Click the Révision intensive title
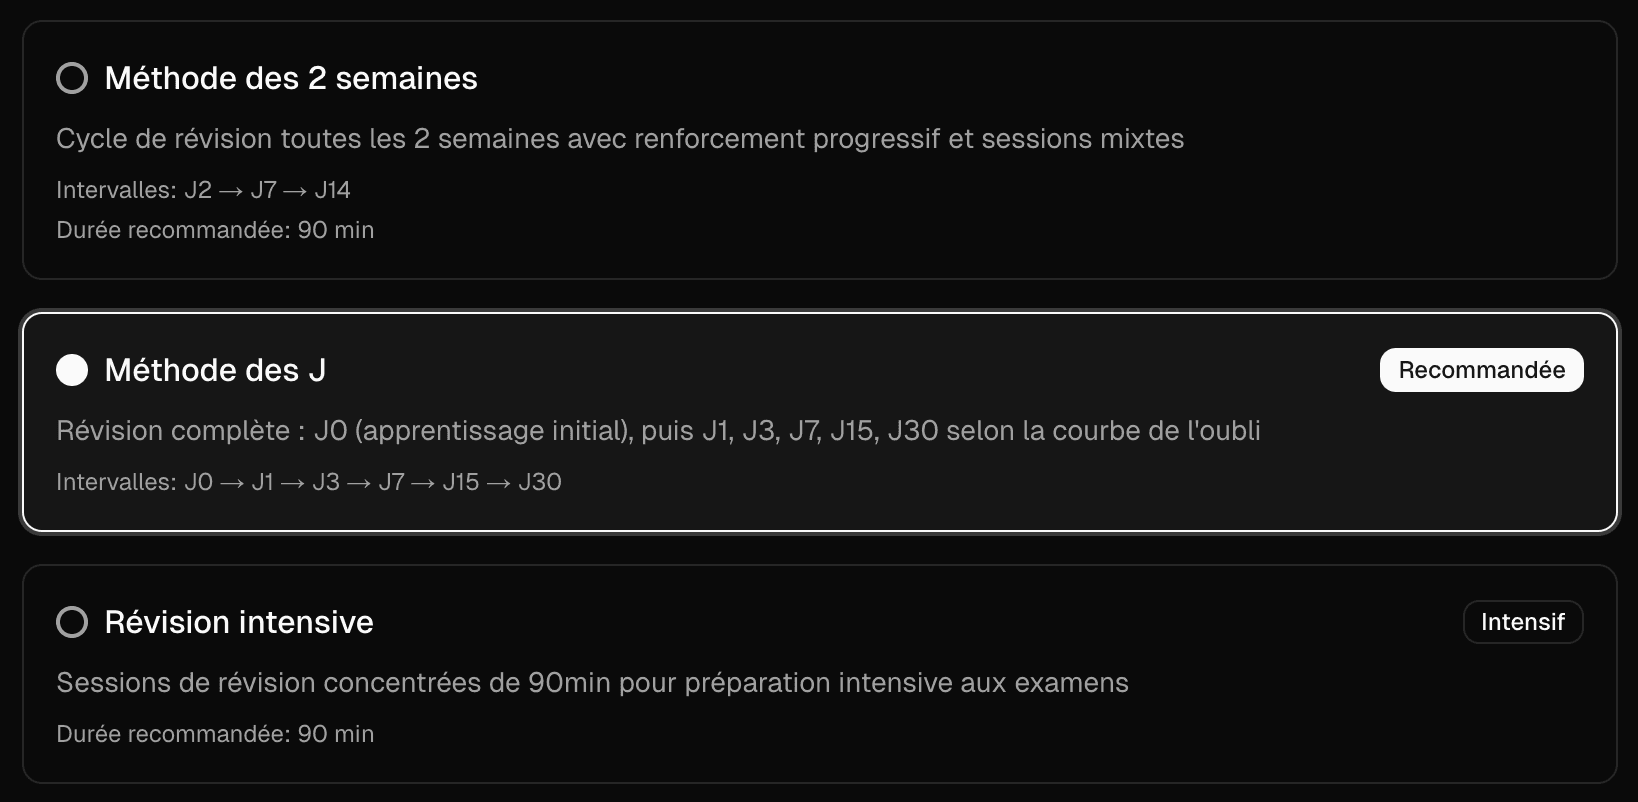Screen dimensions: 1638x802 tap(239, 622)
